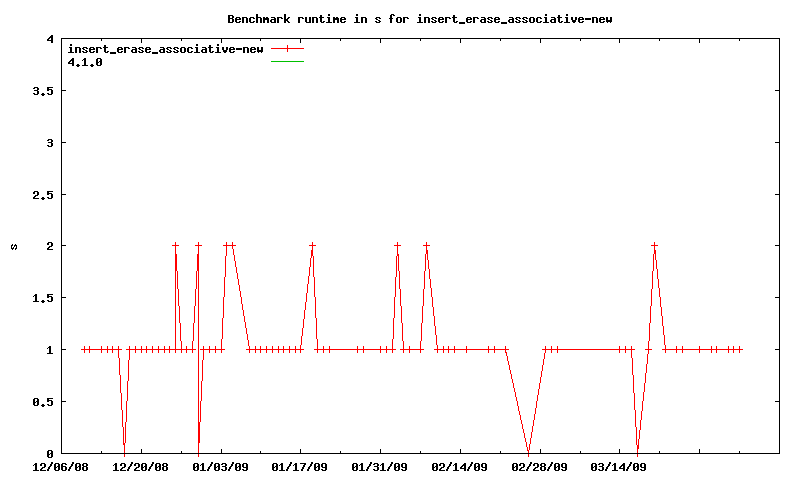This screenshot has height=480, width=800.
Task: Click the last data point on the line
Action: tap(740, 349)
